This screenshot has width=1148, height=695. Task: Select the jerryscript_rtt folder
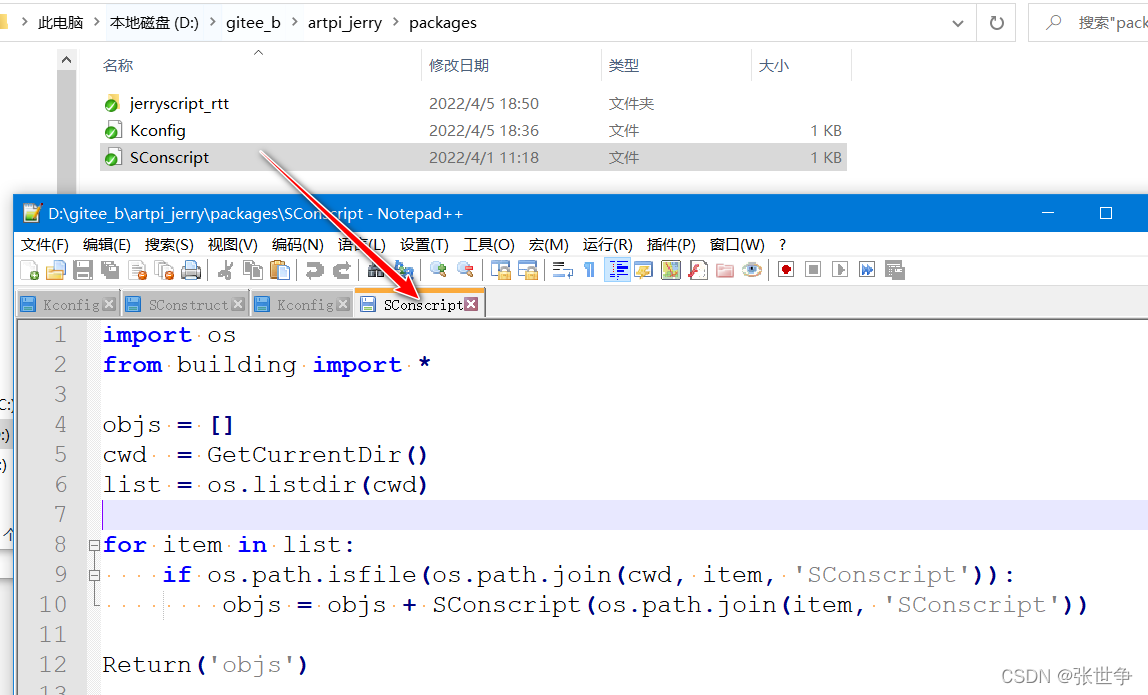coord(179,104)
